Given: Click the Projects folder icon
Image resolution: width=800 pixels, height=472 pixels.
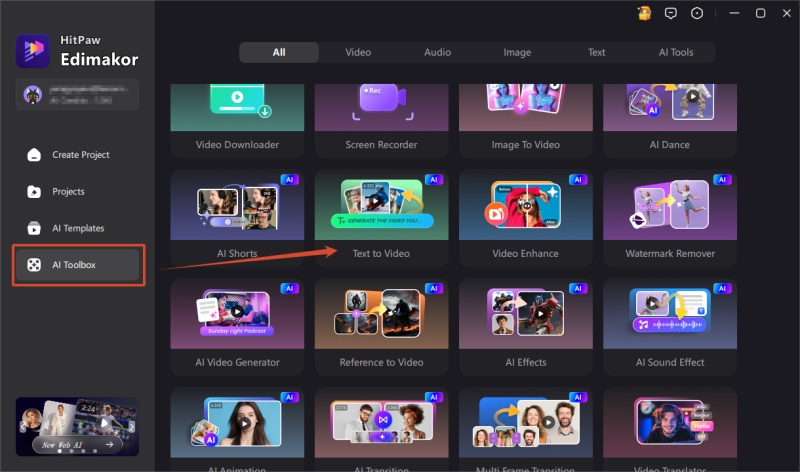Looking at the screenshot, I should 34,191.
